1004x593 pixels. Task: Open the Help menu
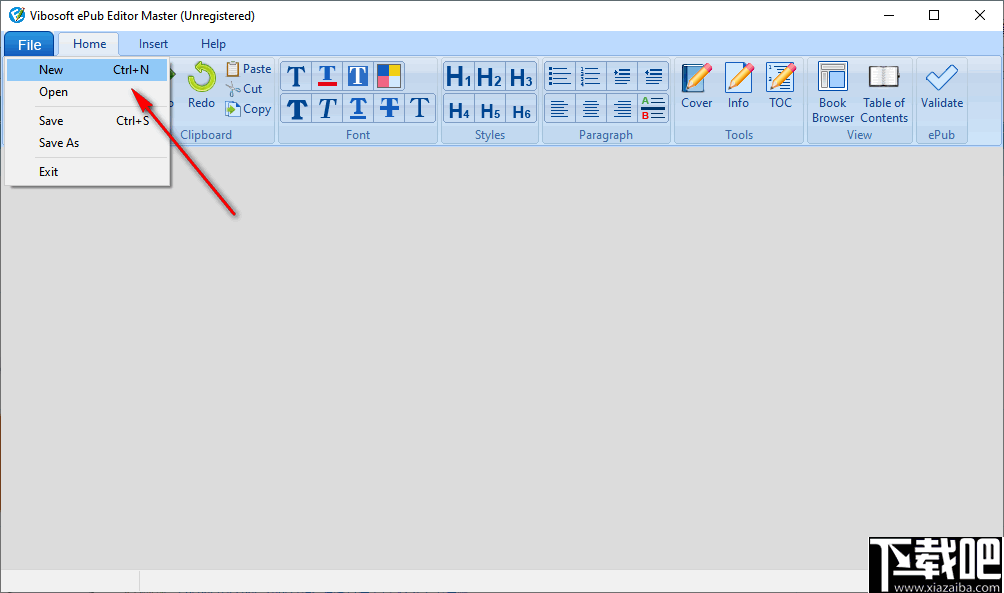coord(213,43)
